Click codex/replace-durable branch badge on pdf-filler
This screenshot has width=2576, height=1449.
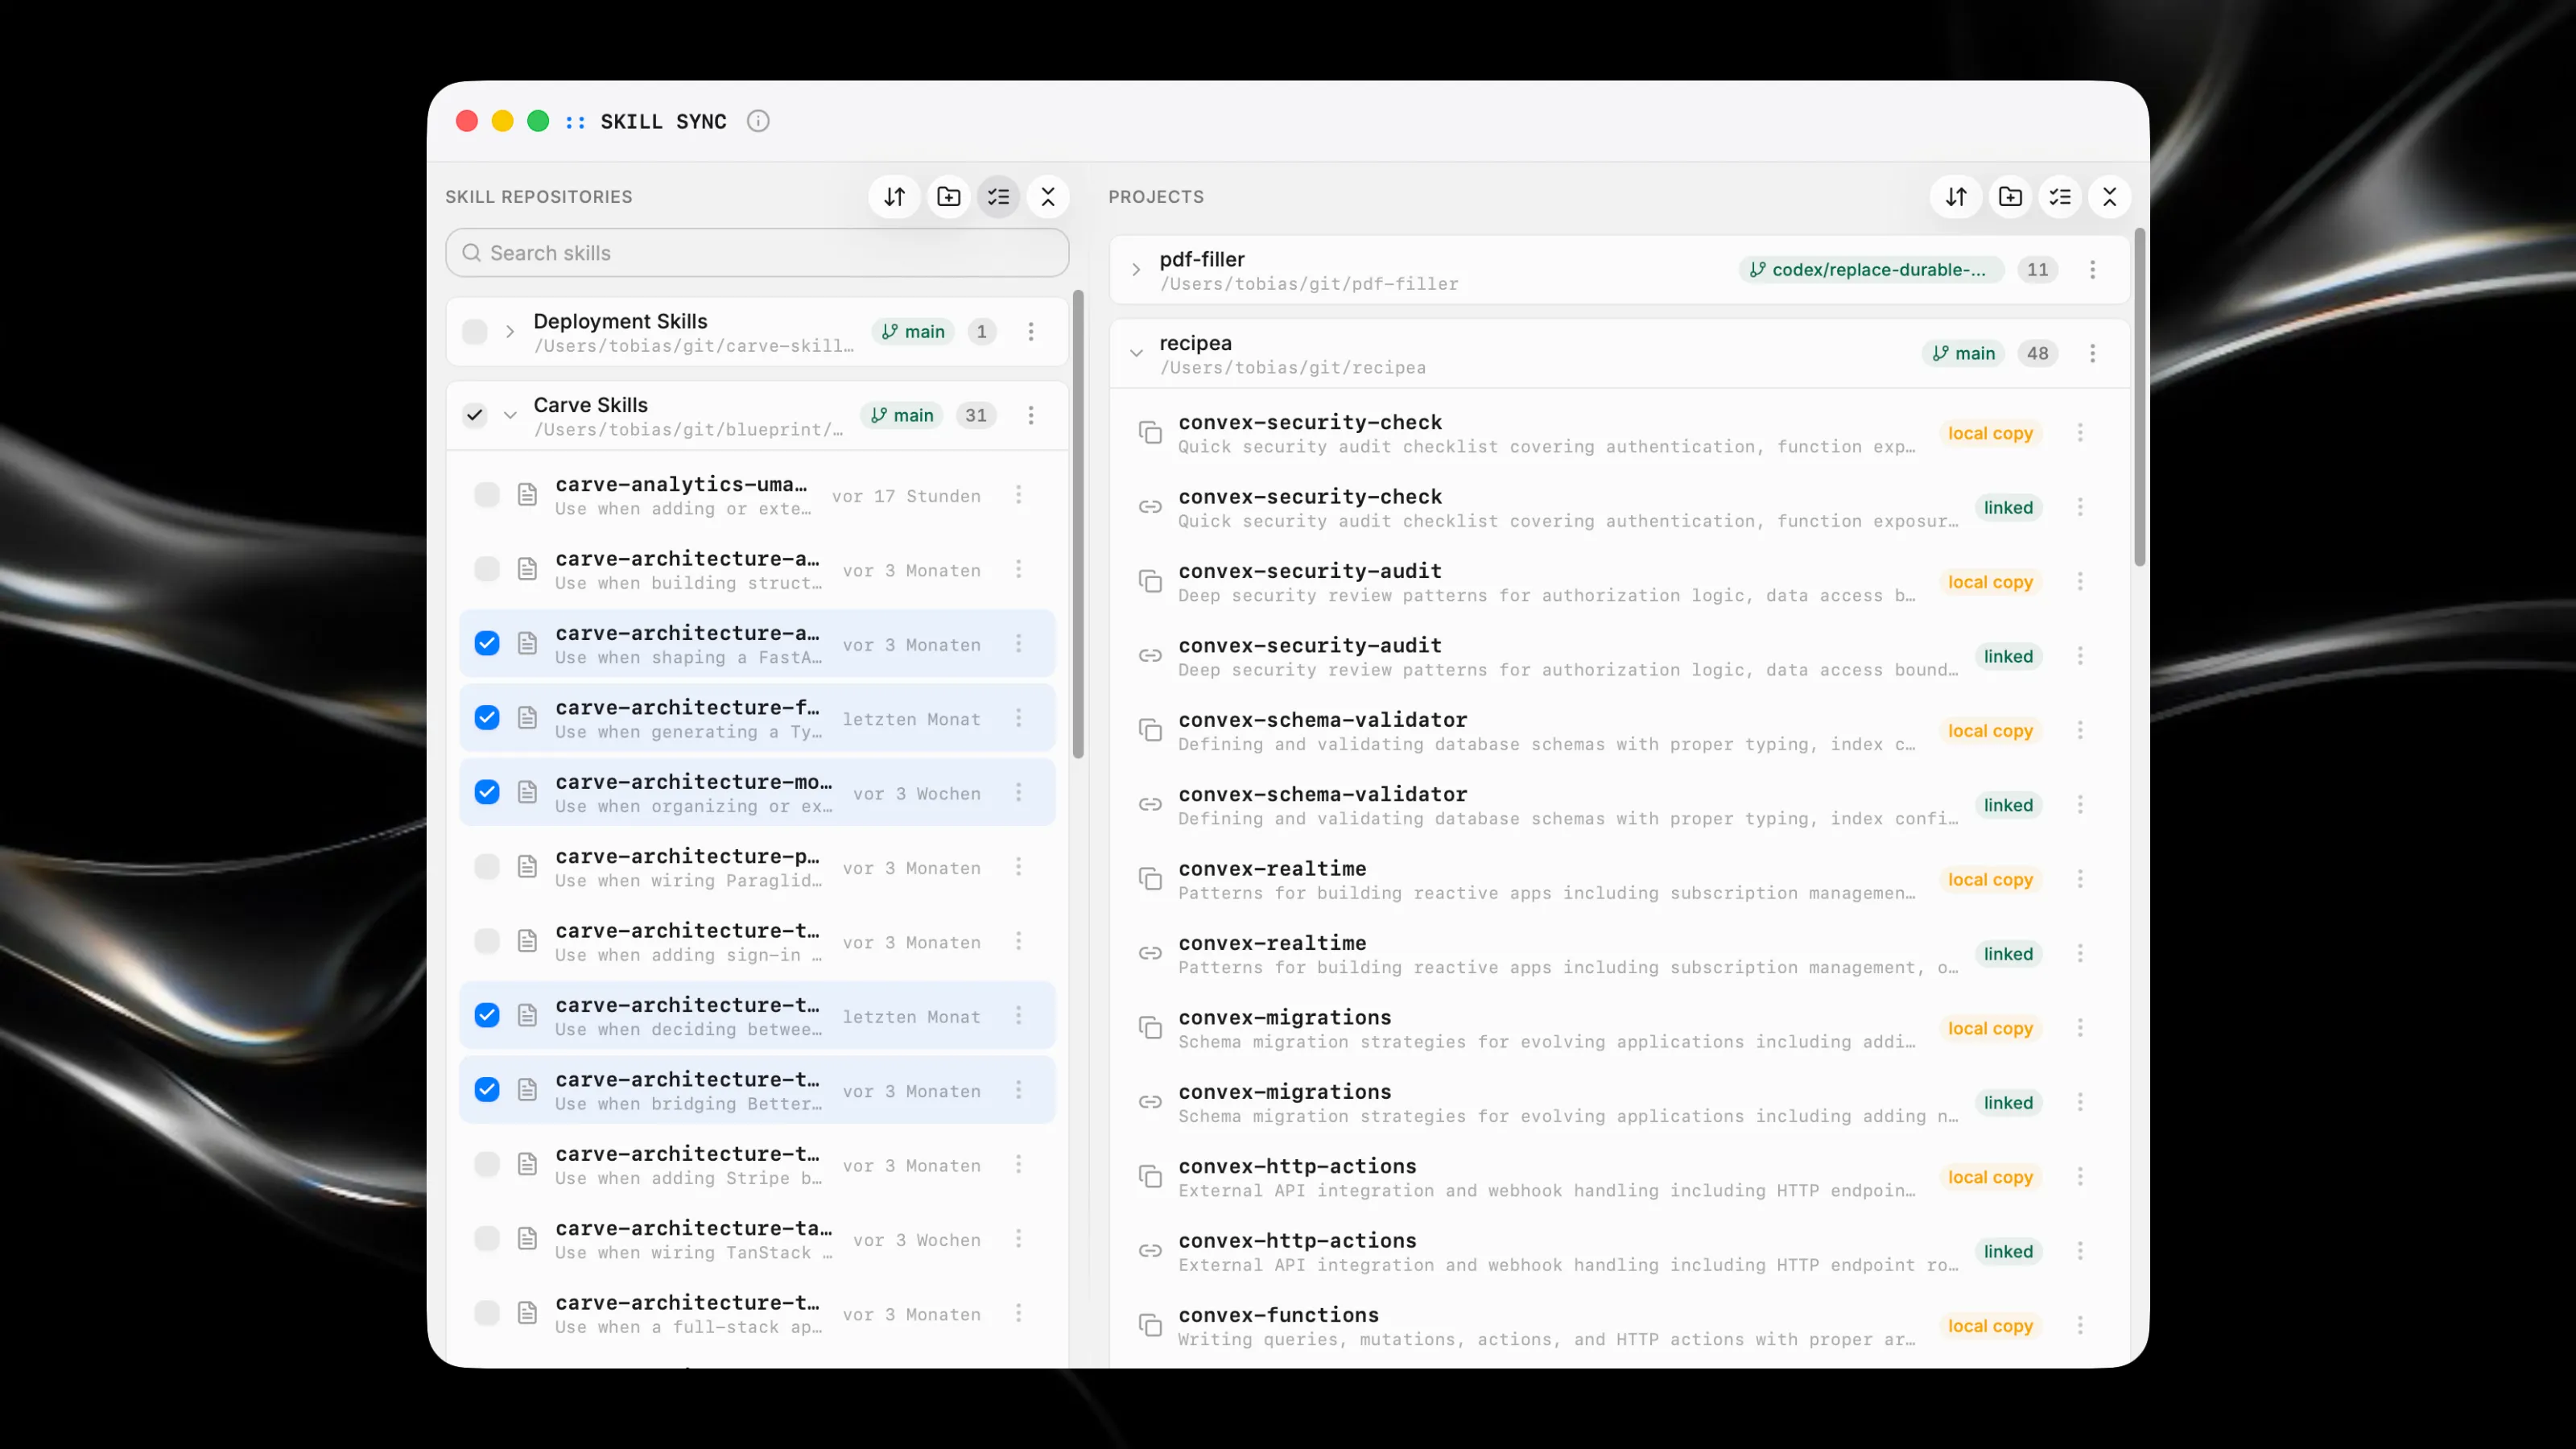click(x=1870, y=269)
